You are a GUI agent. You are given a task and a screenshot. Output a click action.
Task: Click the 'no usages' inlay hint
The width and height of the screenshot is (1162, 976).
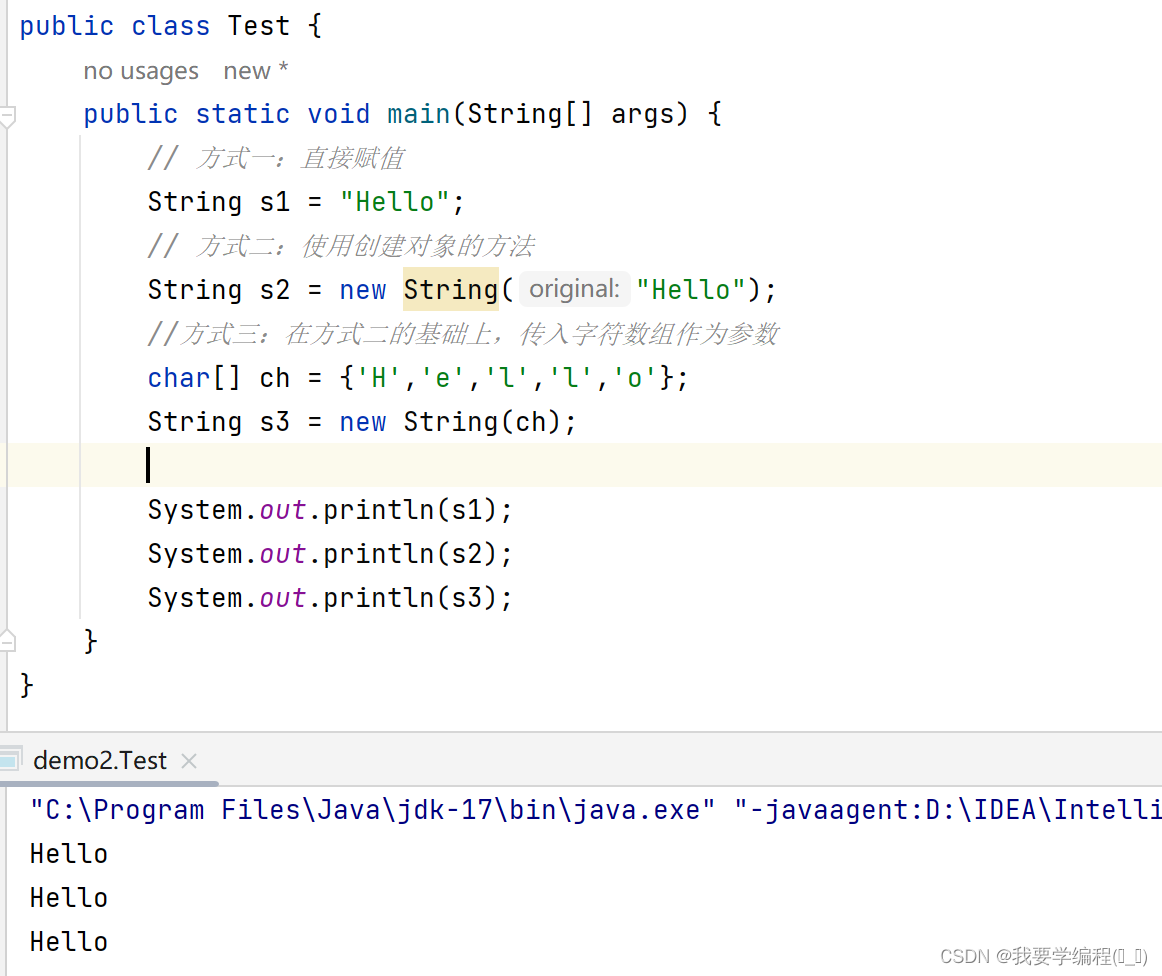pyautogui.click(x=141, y=71)
